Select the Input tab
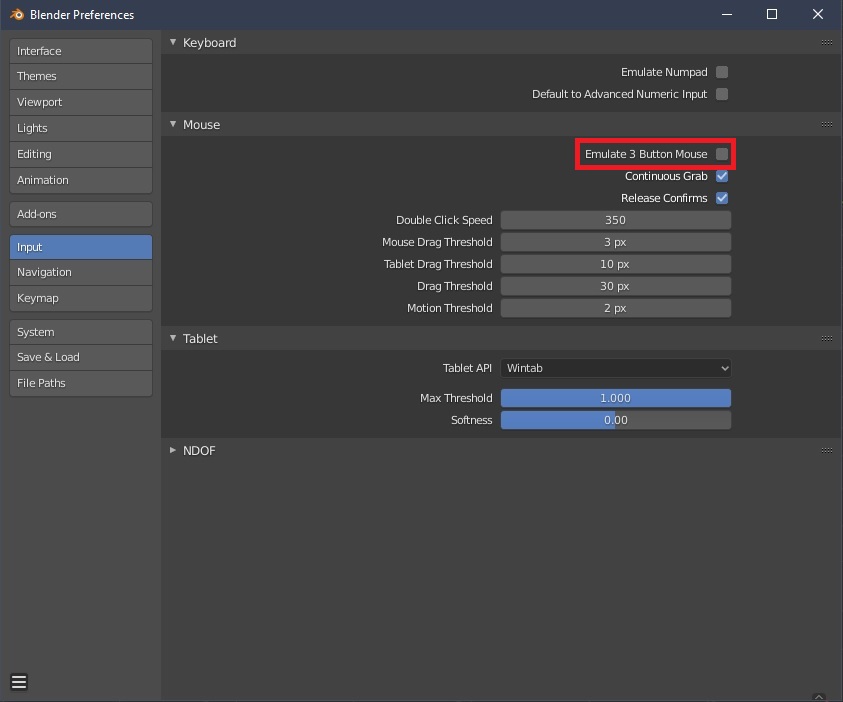This screenshot has height=702, width=843. click(81, 247)
